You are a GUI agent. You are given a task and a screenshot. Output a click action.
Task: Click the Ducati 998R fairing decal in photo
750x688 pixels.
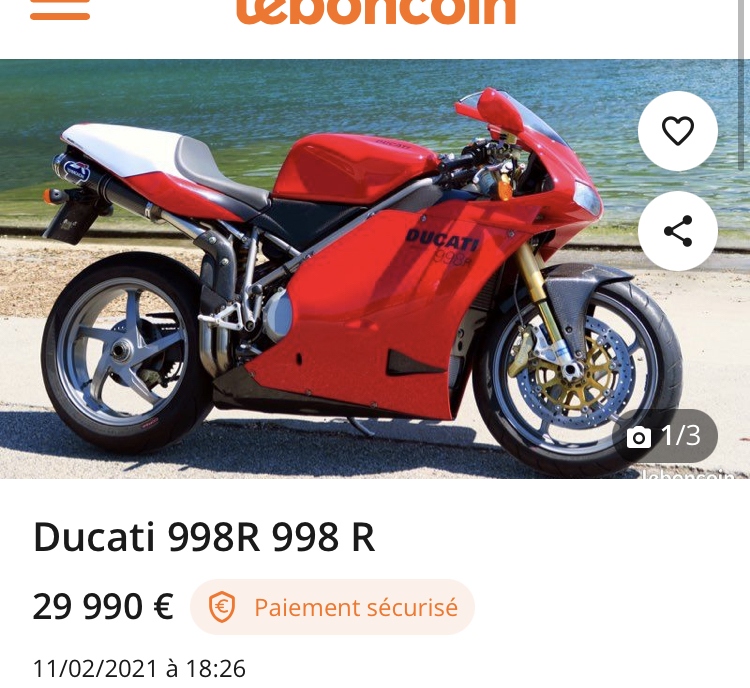[441, 247]
